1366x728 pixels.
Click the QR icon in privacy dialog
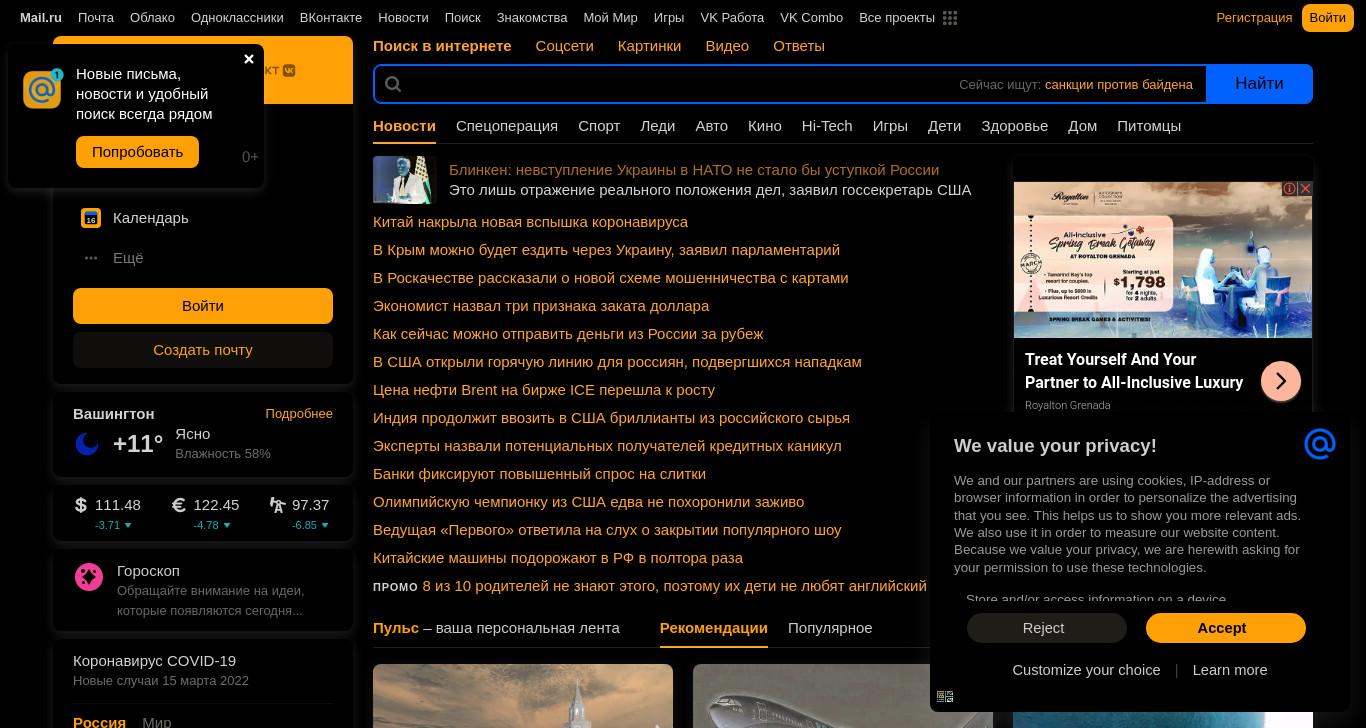tap(945, 697)
